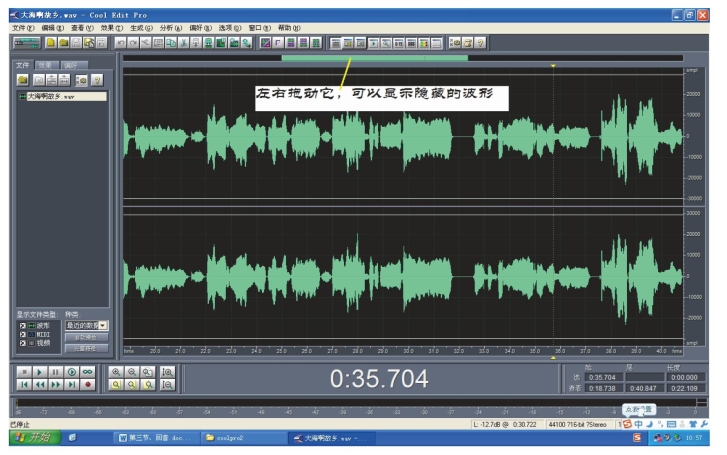Switch to the 效果 tab in side panel

click(x=47, y=65)
